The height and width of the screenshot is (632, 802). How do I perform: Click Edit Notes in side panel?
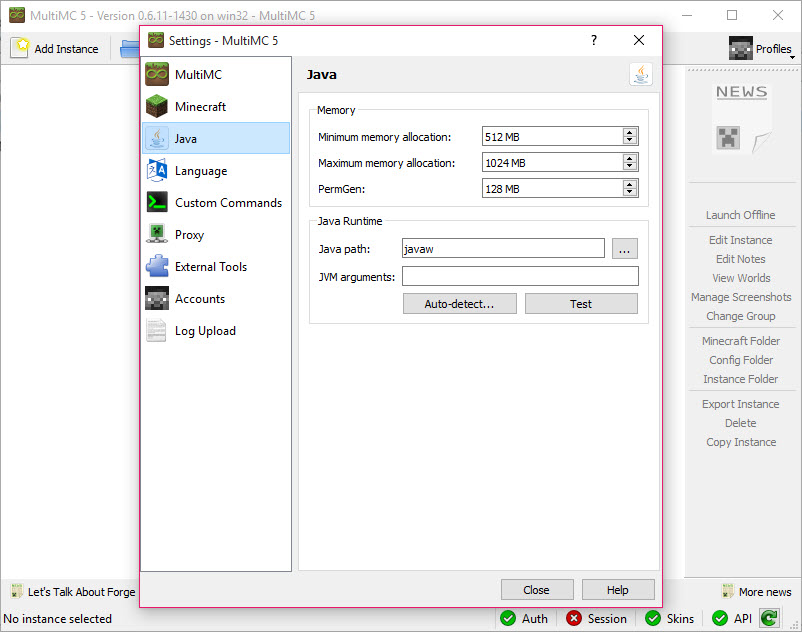[740, 259]
